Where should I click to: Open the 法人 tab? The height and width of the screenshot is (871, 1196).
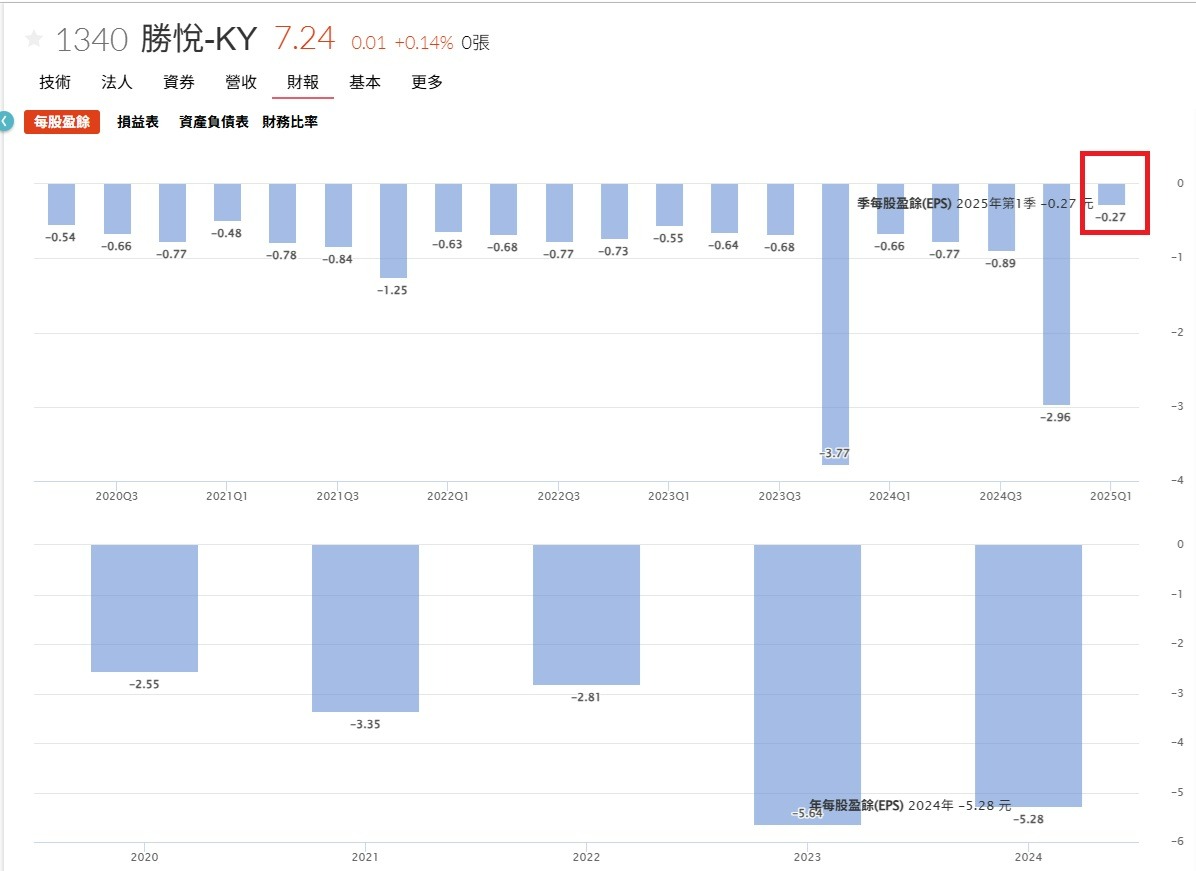(117, 82)
